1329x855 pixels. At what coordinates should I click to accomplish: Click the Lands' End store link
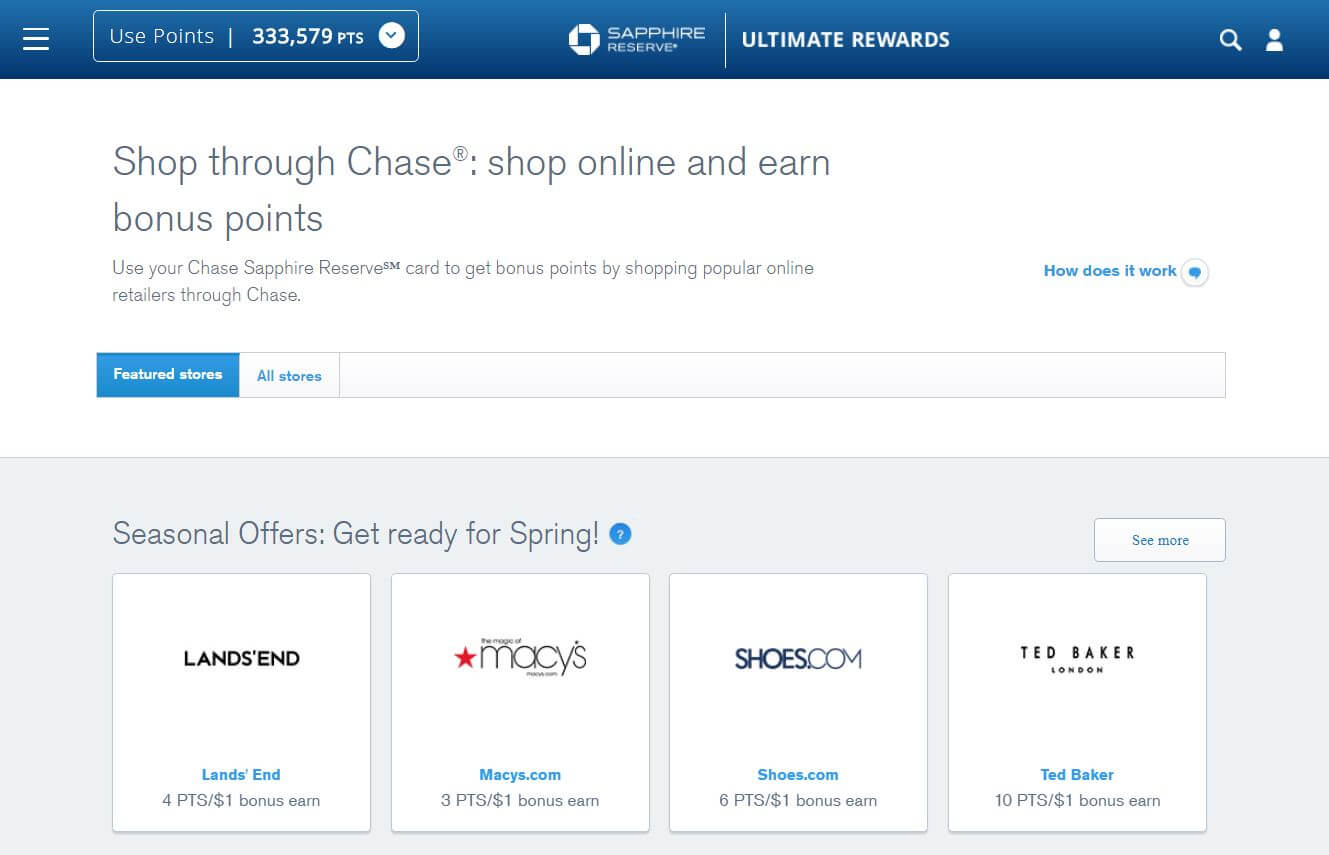tap(241, 775)
